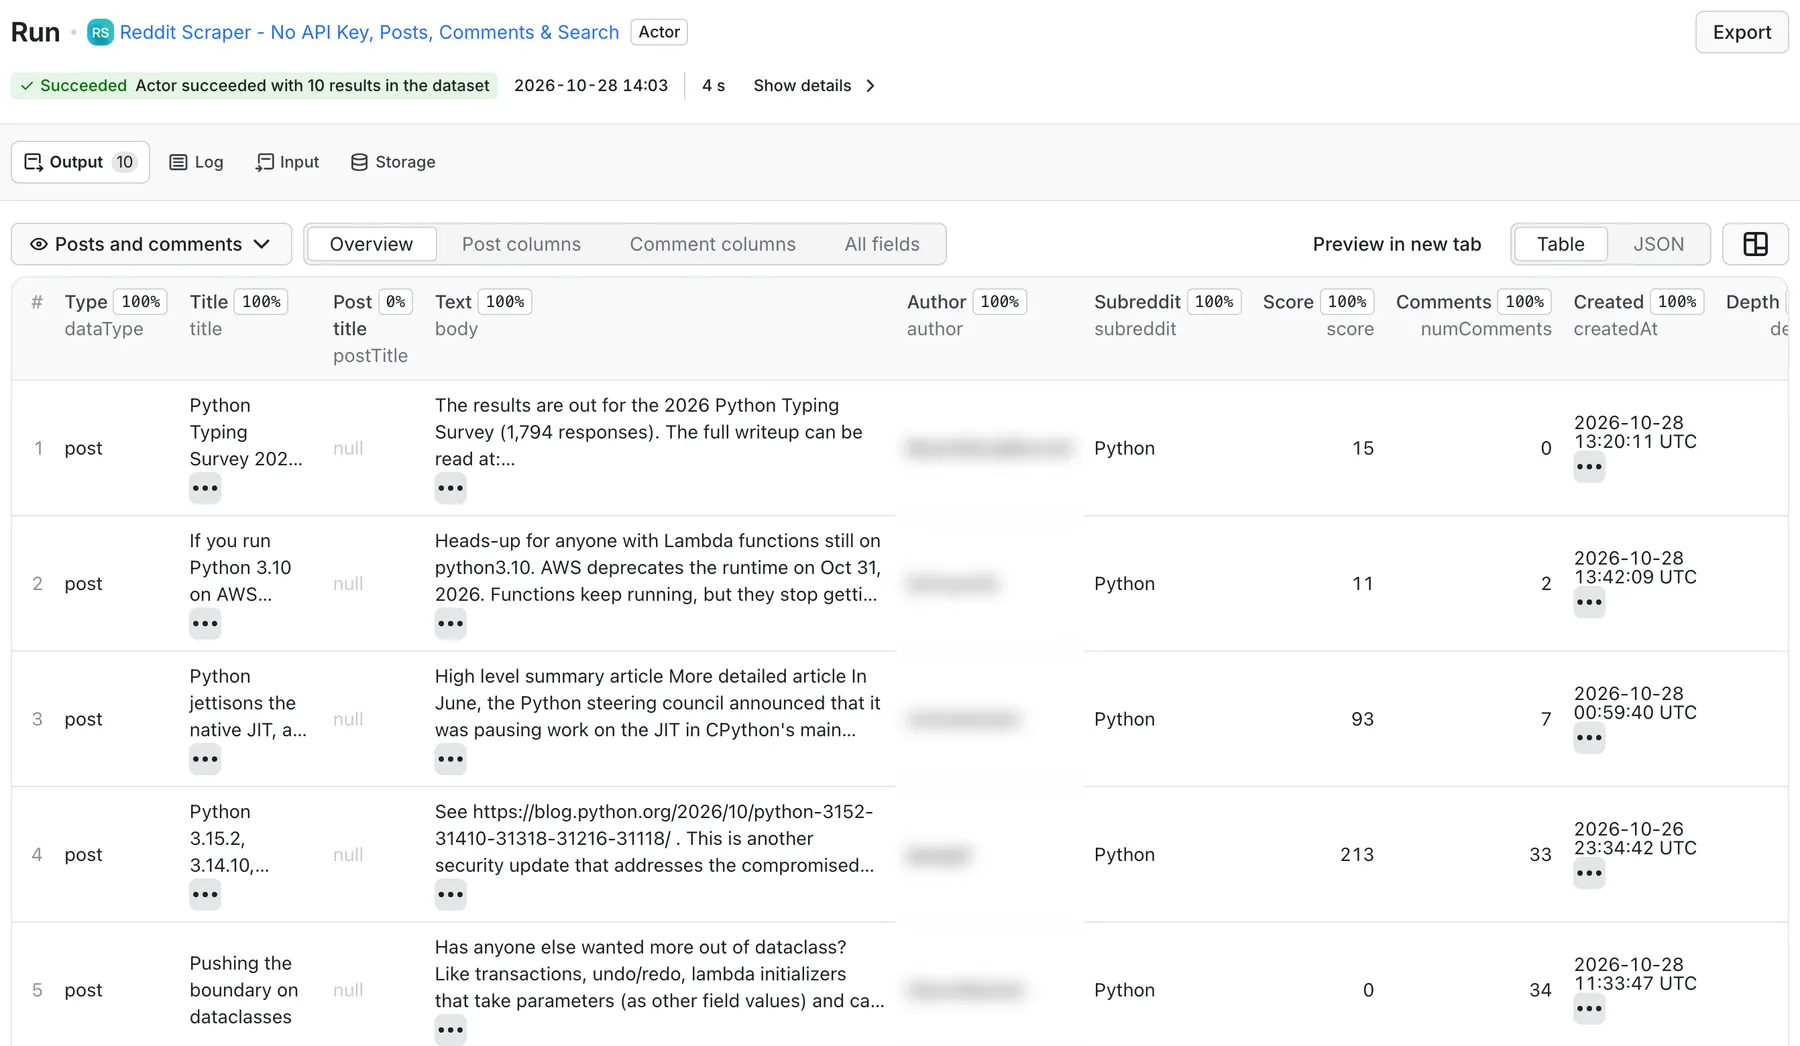
Task: Select JSON display mode
Action: pos(1658,244)
